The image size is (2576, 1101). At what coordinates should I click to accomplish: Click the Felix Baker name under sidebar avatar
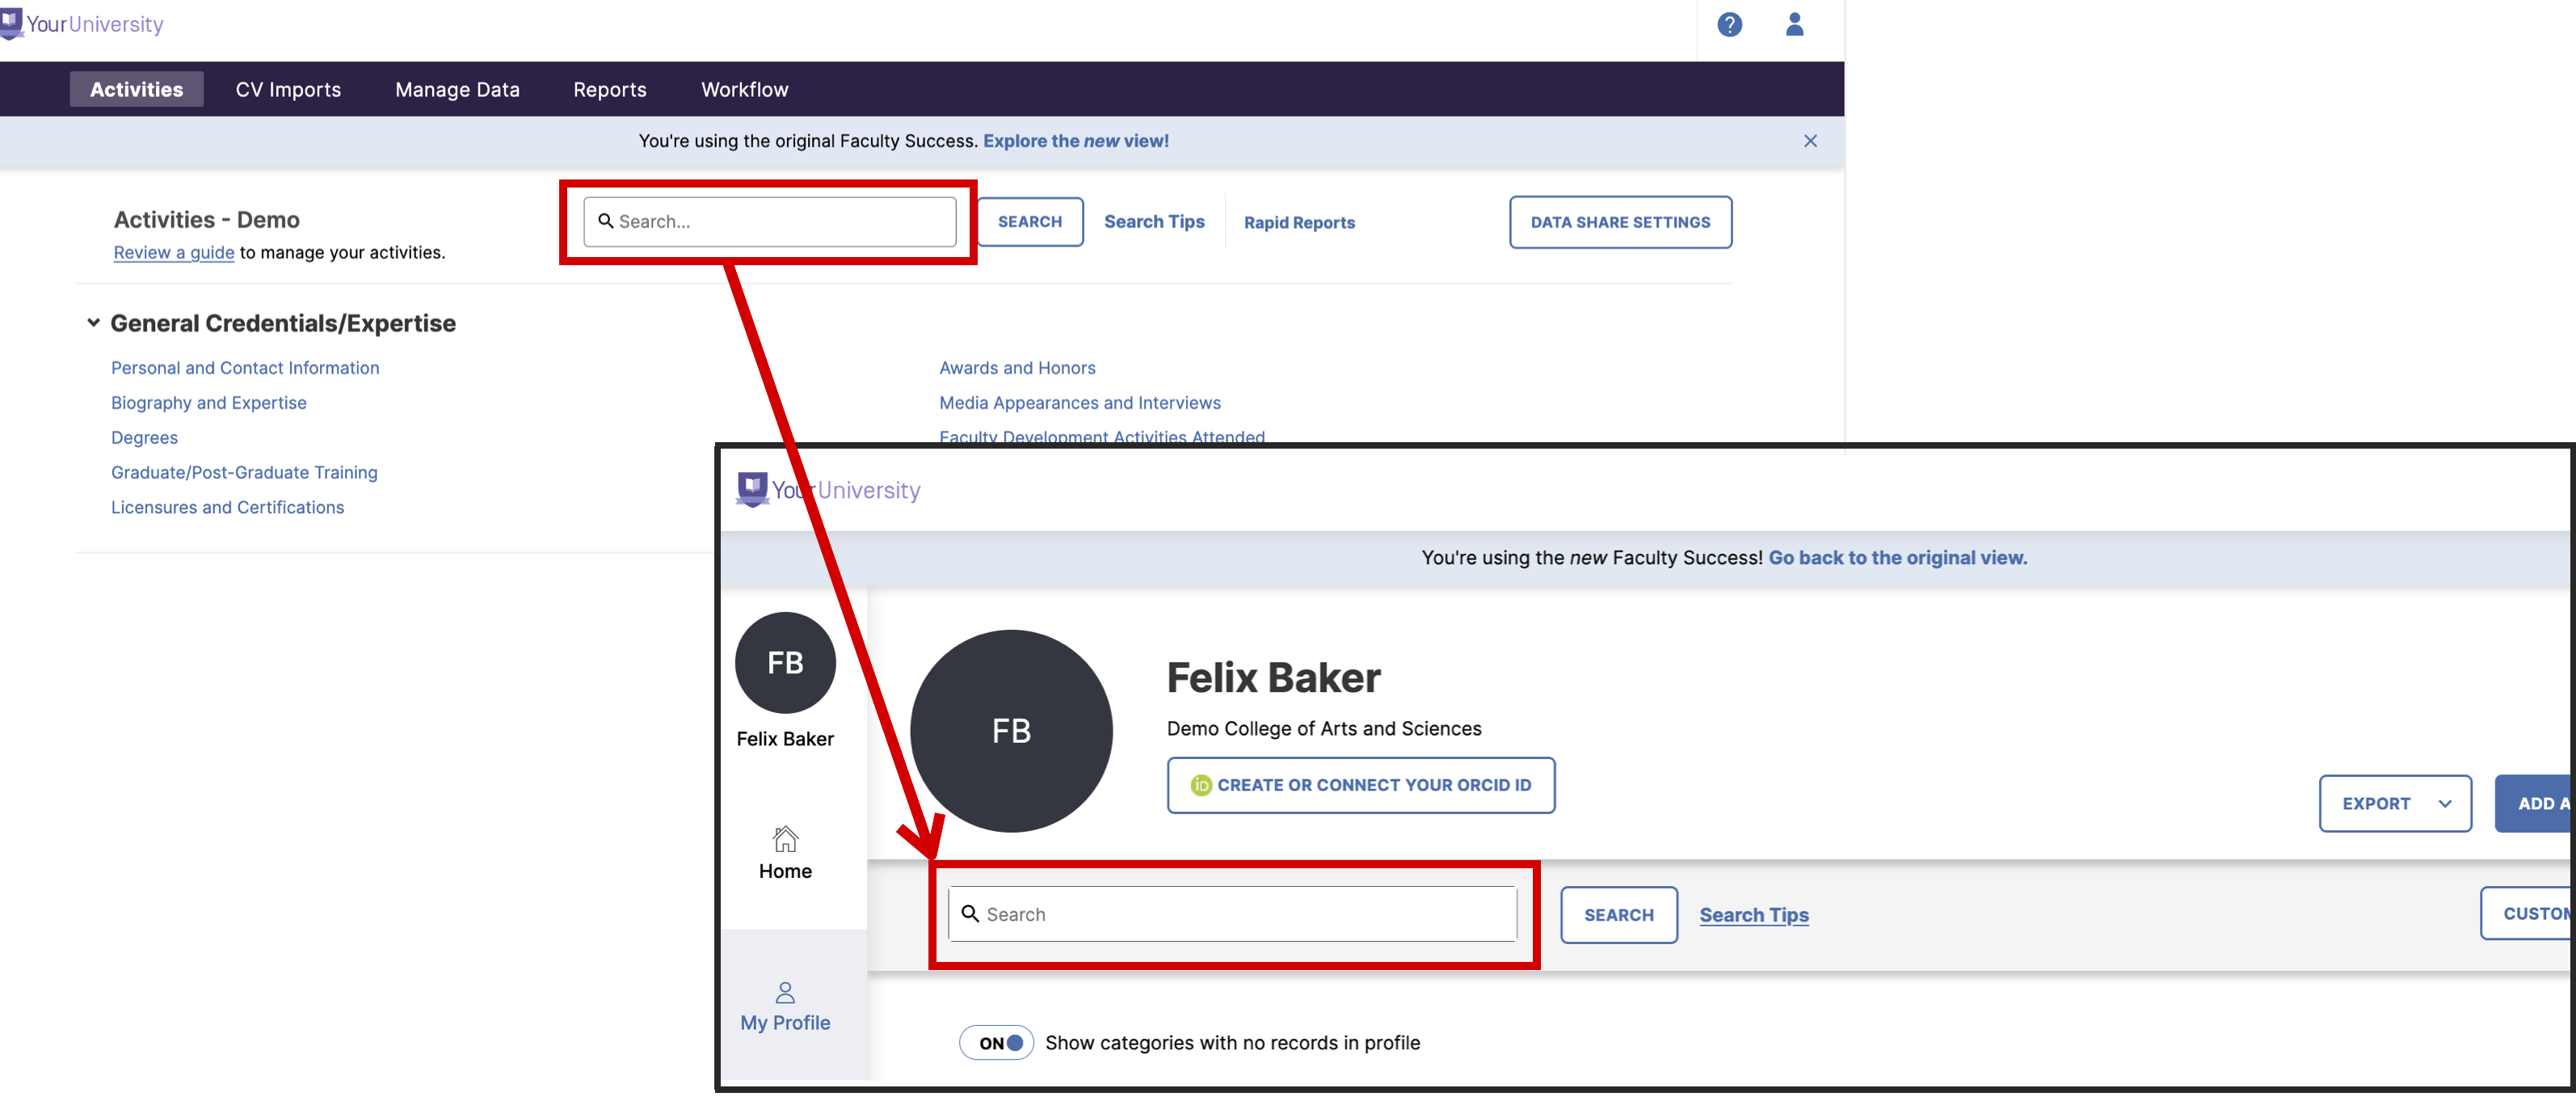pyautogui.click(x=785, y=739)
